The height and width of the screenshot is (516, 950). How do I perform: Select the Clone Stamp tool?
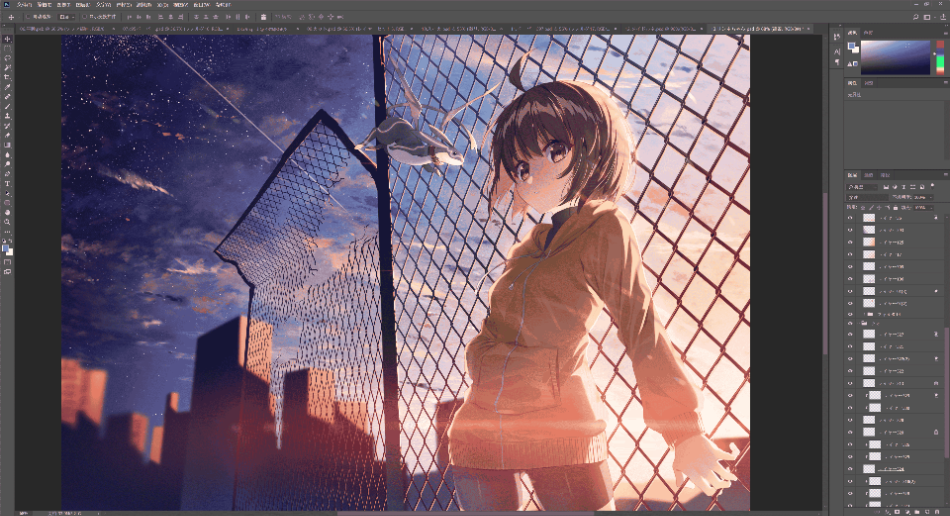(x=7, y=116)
